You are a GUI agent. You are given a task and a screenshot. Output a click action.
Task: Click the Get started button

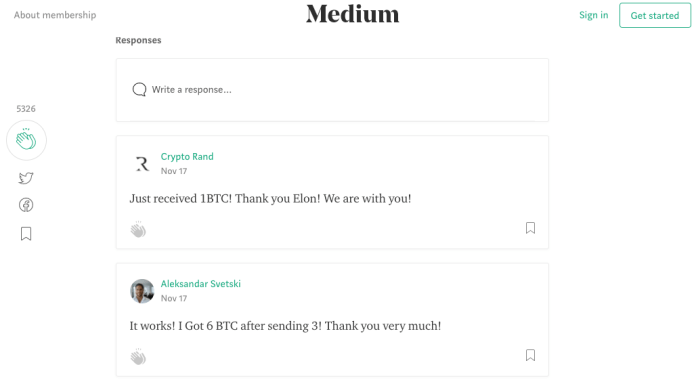click(655, 16)
